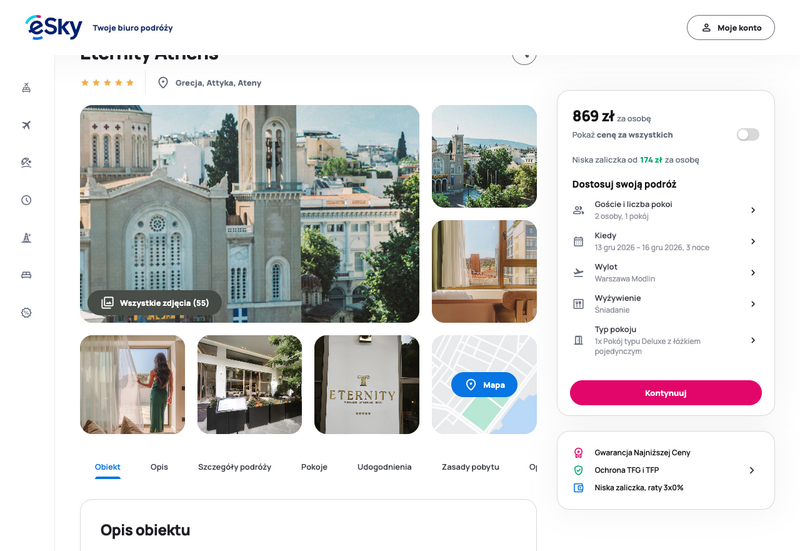800x551 pixels.
Task: Click the '174 zł' low deposit amount
Action: (651, 160)
